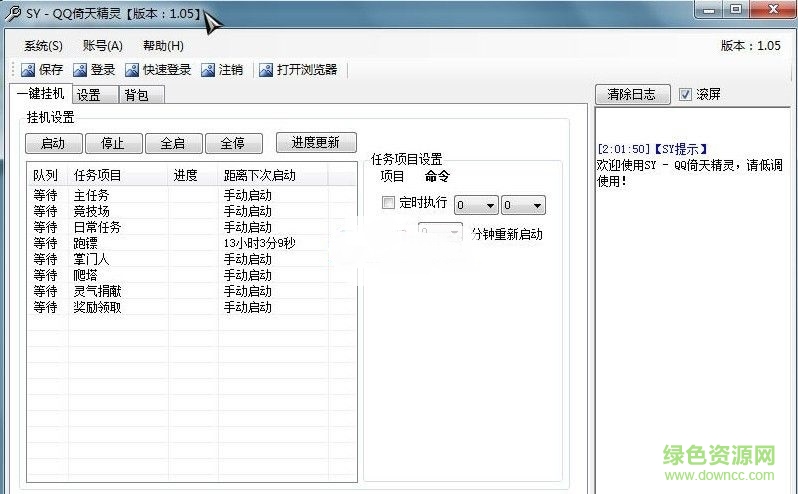Click the 队列 column header
This screenshot has width=798, height=494.
click(x=47, y=176)
